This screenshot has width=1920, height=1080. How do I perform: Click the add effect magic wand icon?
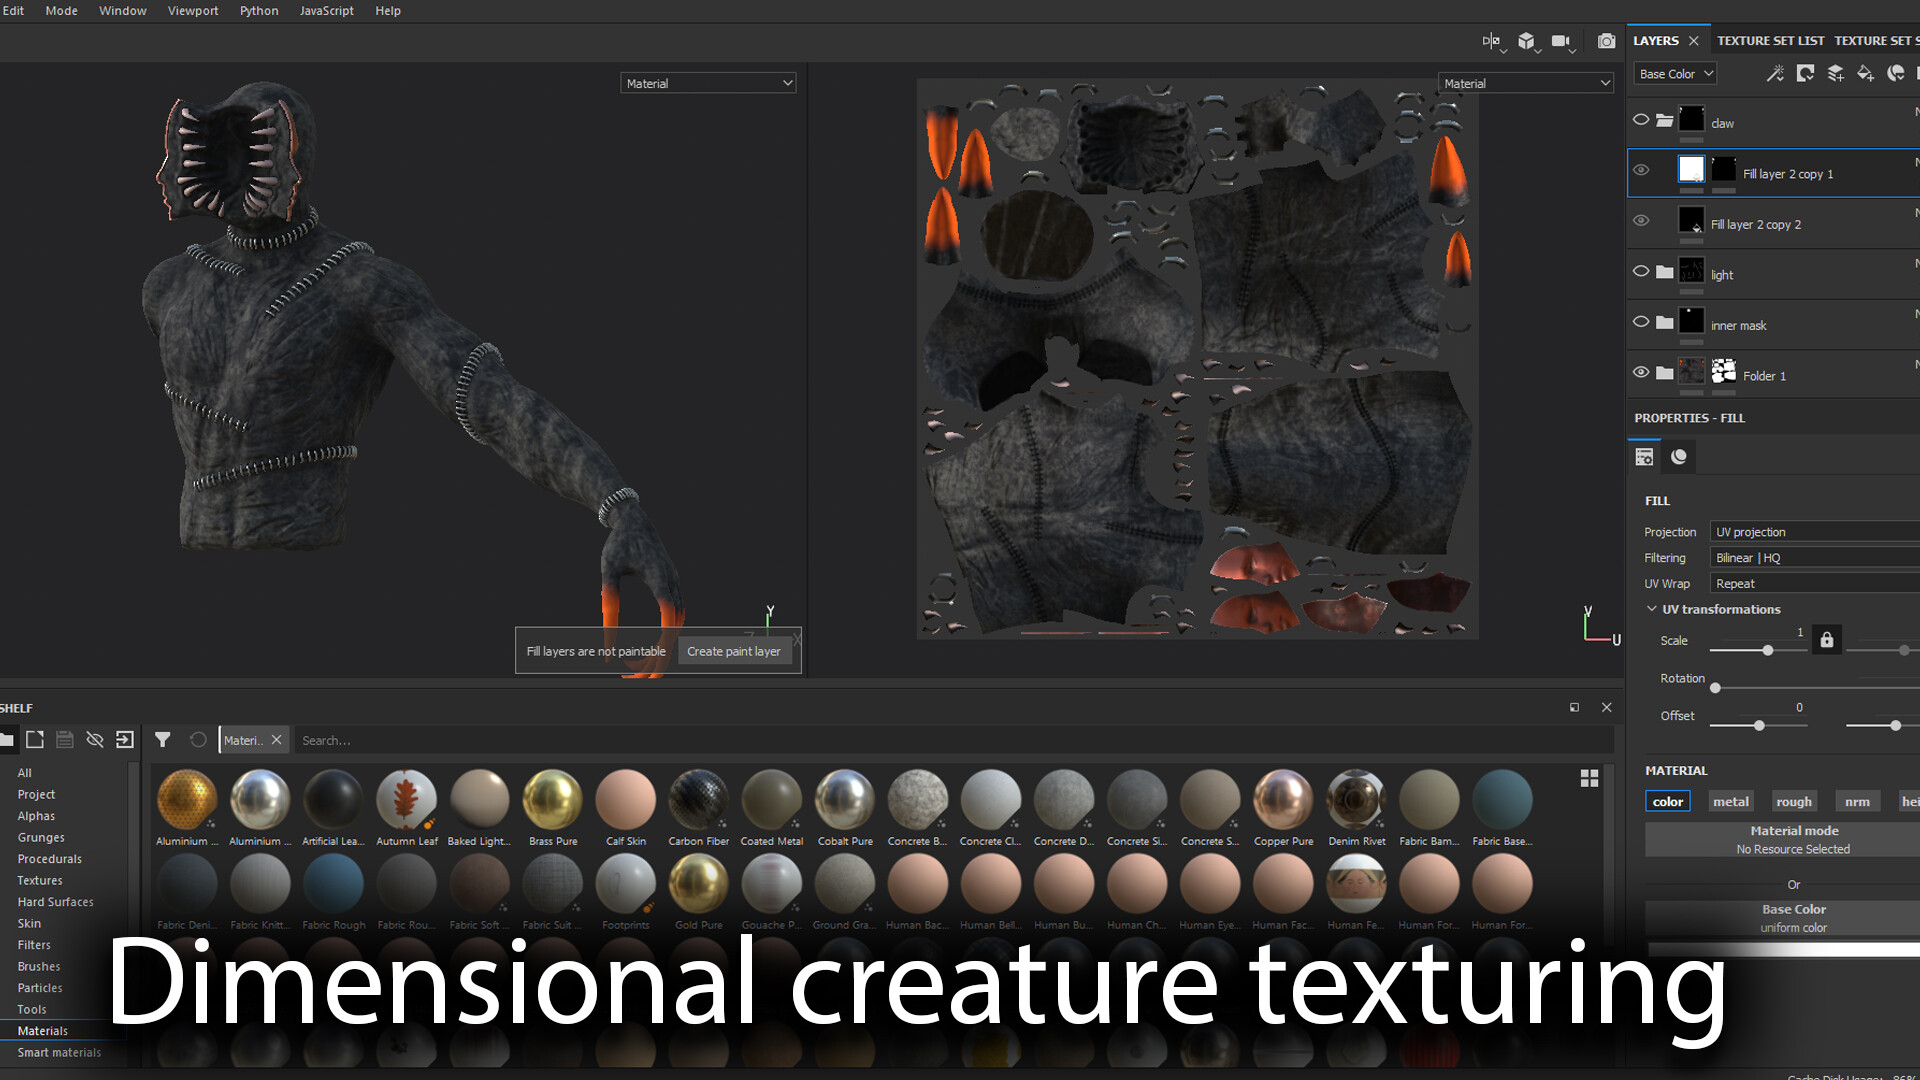tap(1776, 73)
